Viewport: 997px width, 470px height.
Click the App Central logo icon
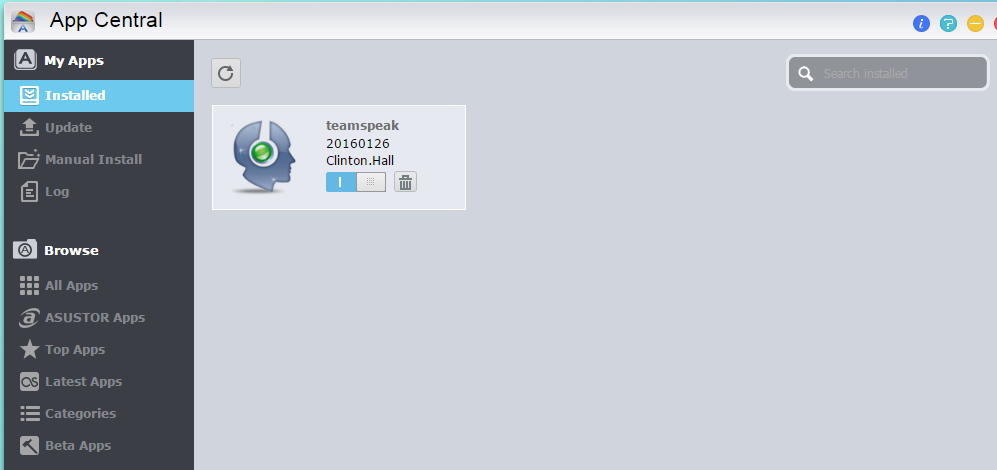point(24,21)
